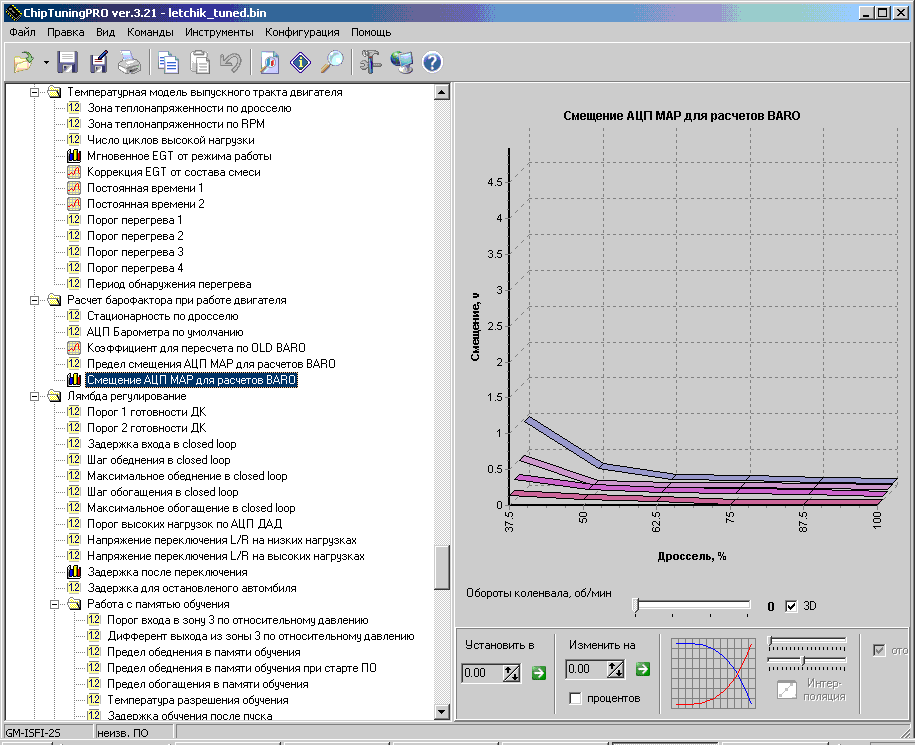
Task: Click the blue info diamond icon
Action: pyautogui.click(x=300, y=63)
